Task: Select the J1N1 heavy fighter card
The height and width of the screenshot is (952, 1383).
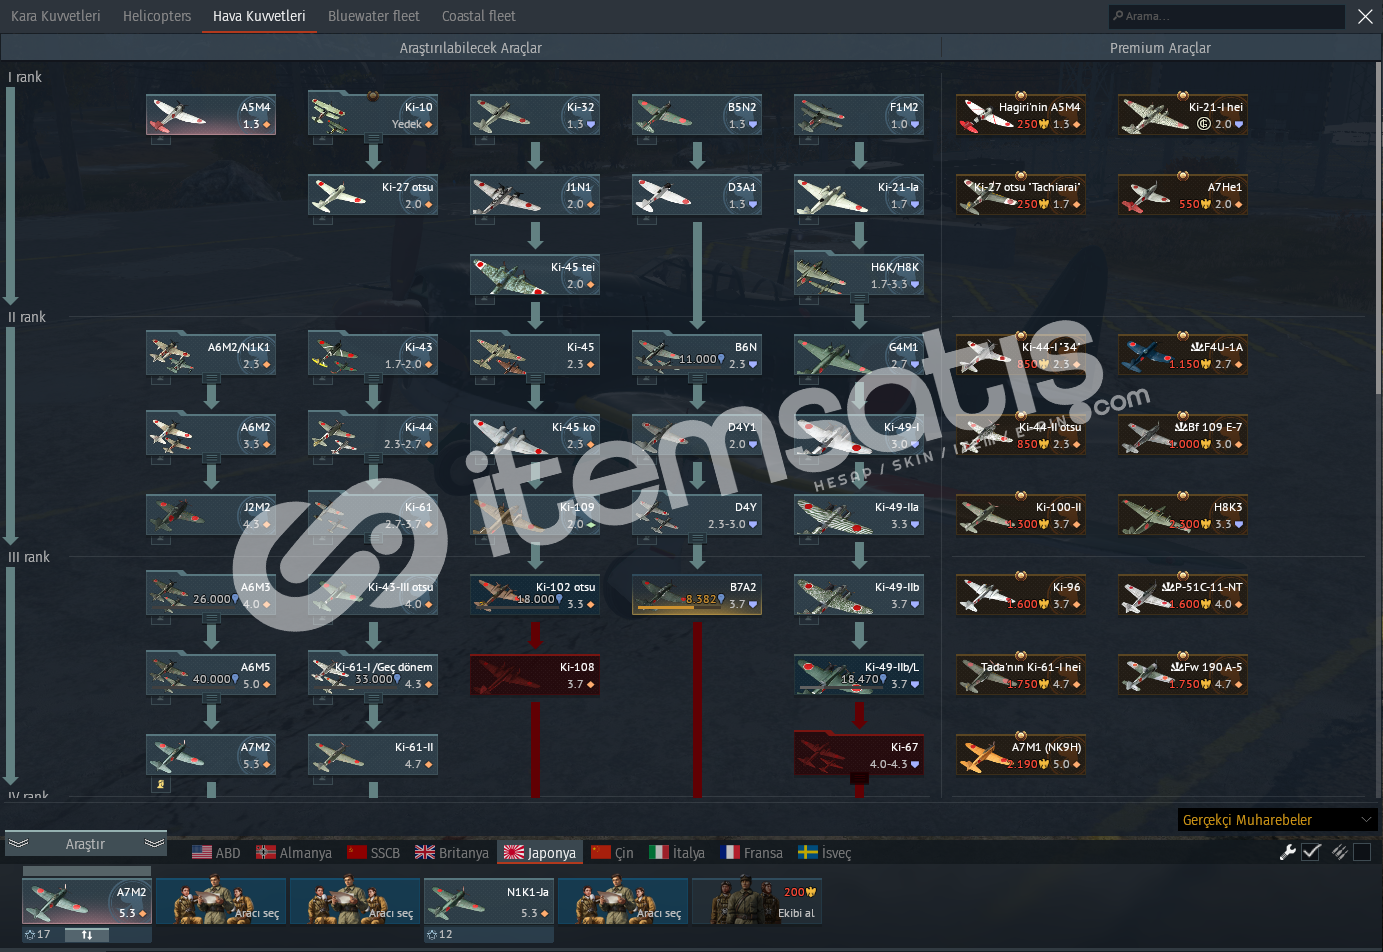Action: tap(535, 195)
